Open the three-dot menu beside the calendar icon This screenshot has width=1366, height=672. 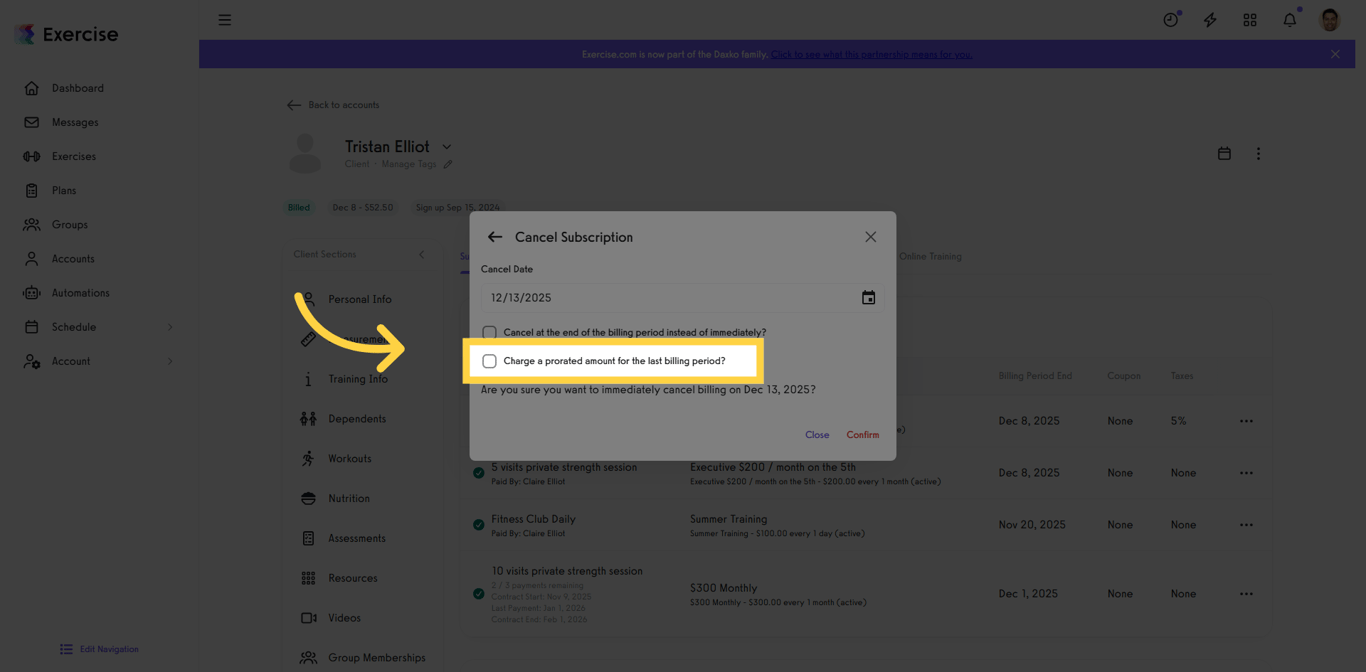point(1258,153)
